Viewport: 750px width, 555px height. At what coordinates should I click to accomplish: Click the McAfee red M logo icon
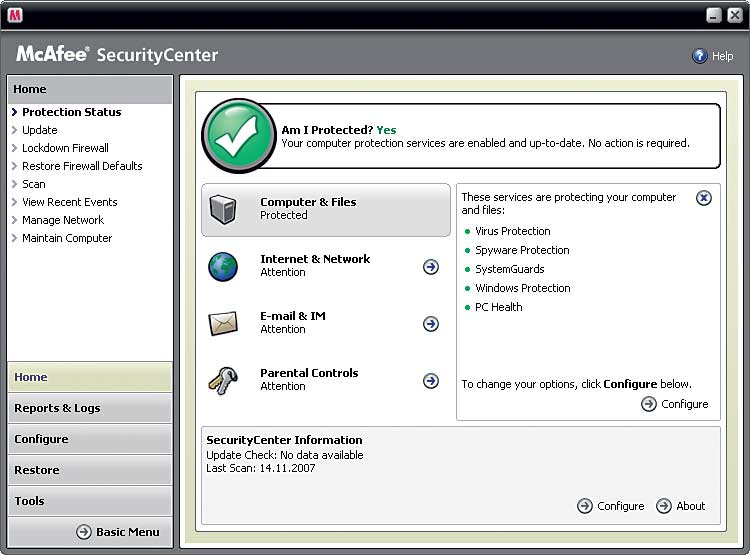coord(15,15)
